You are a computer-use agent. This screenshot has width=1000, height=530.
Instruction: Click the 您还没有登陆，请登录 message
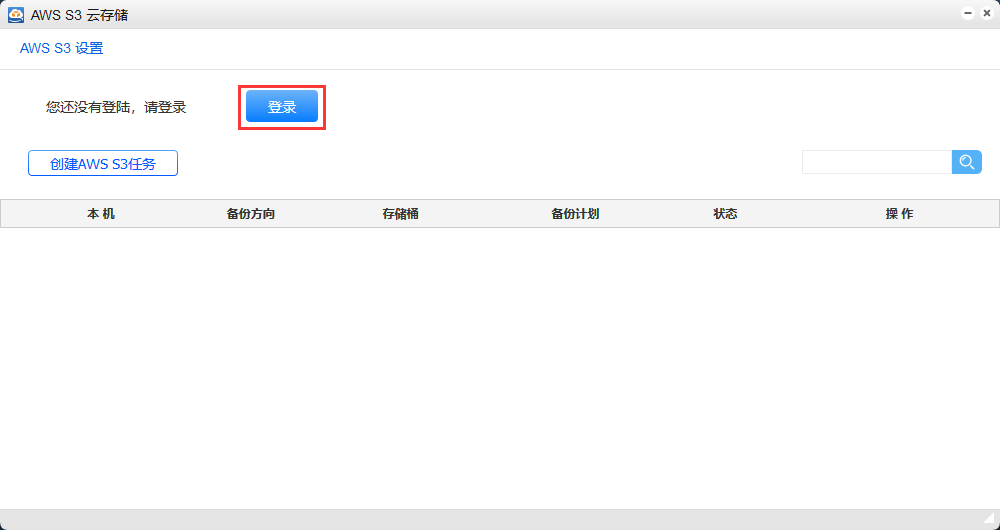pos(116,107)
